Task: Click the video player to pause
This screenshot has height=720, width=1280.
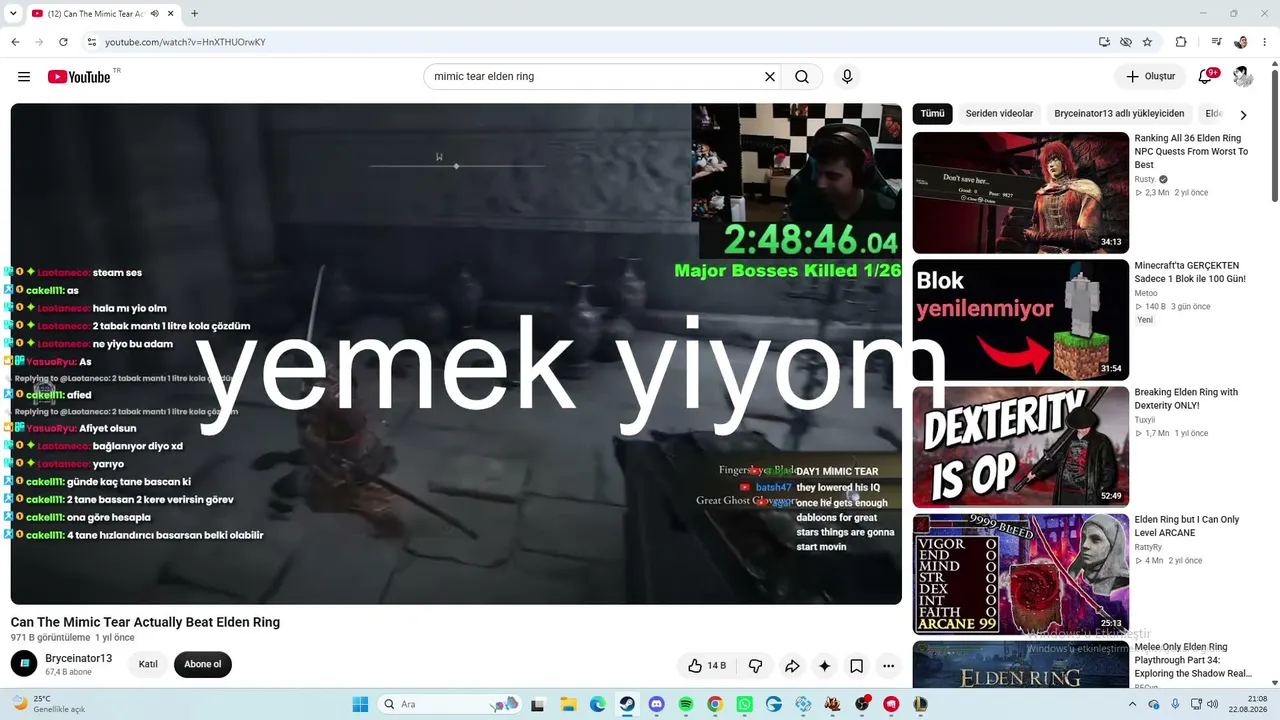Action: coord(456,354)
